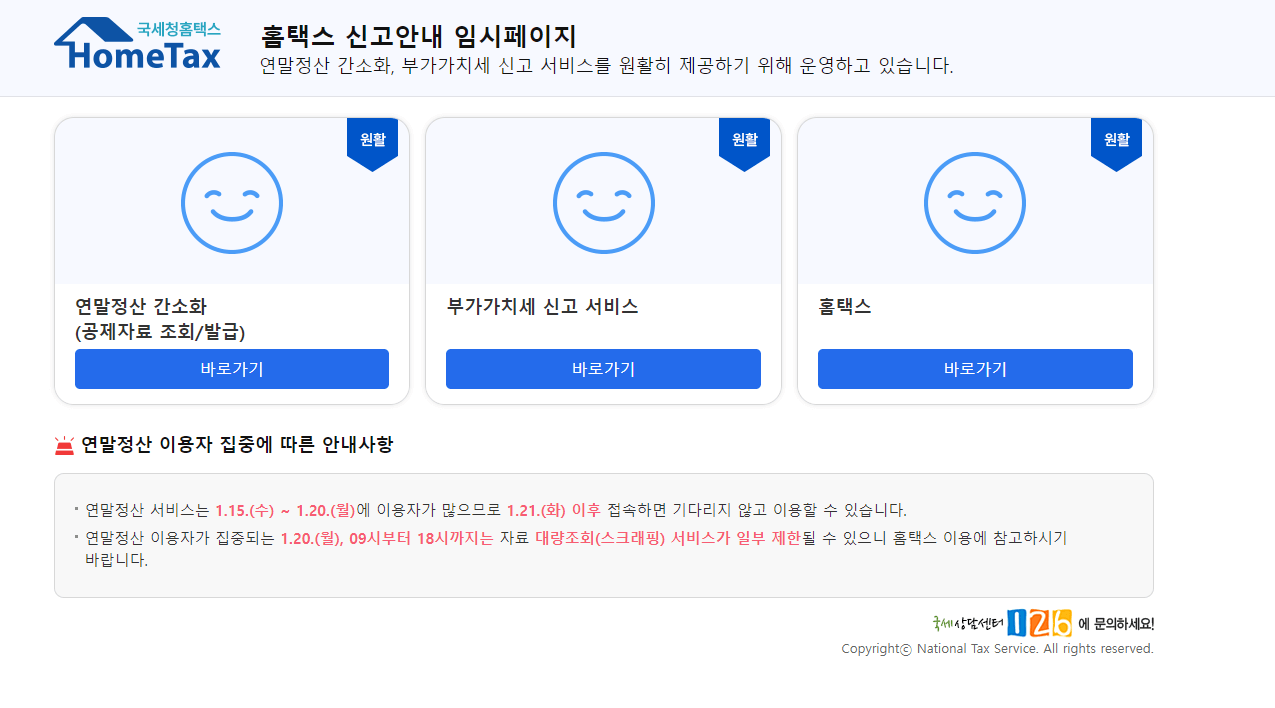Viewport: 1275px width, 708px height.
Task: Click the 126 call center logo
Action: 1039,623
